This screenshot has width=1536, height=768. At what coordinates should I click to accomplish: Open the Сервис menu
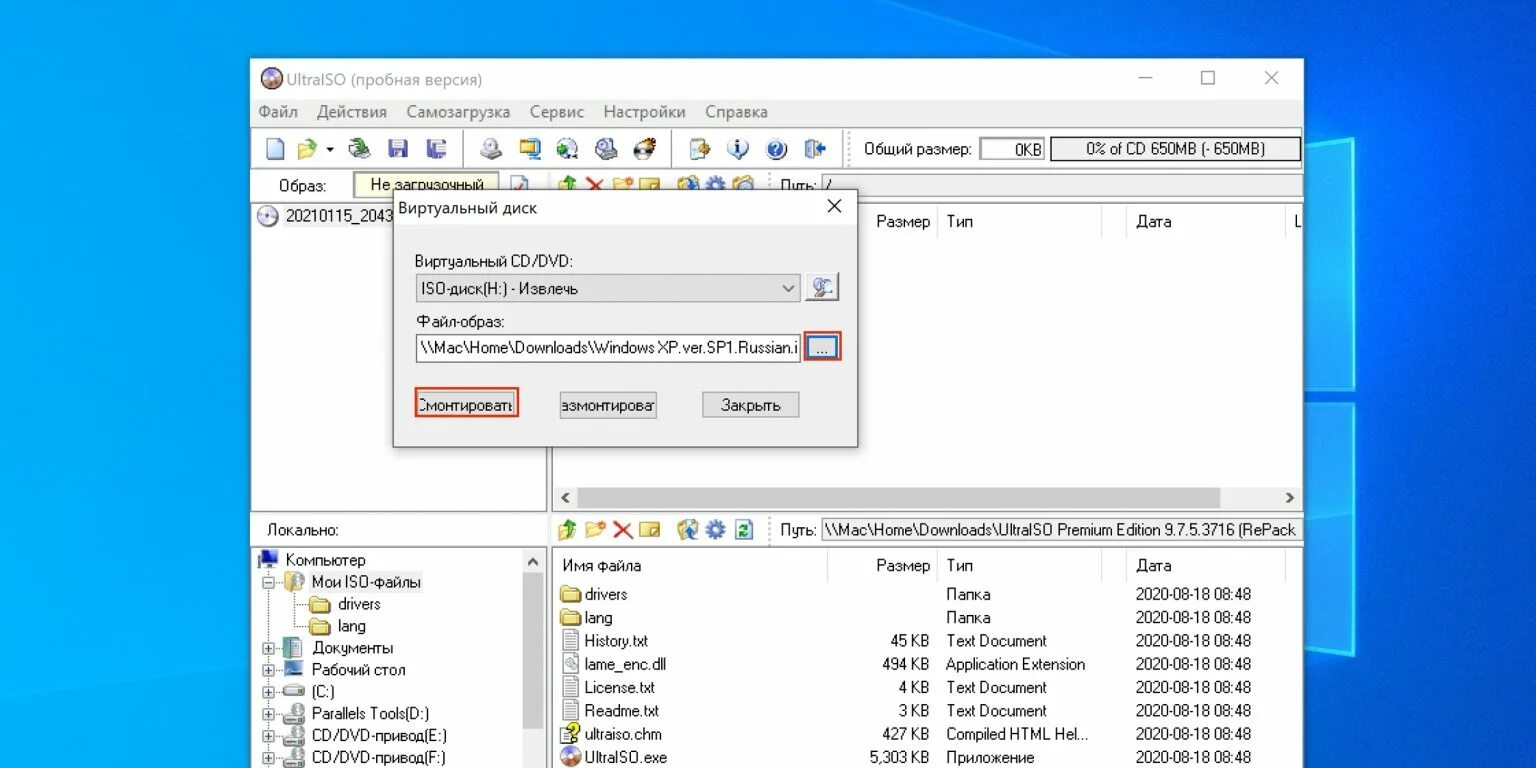tap(557, 112)
